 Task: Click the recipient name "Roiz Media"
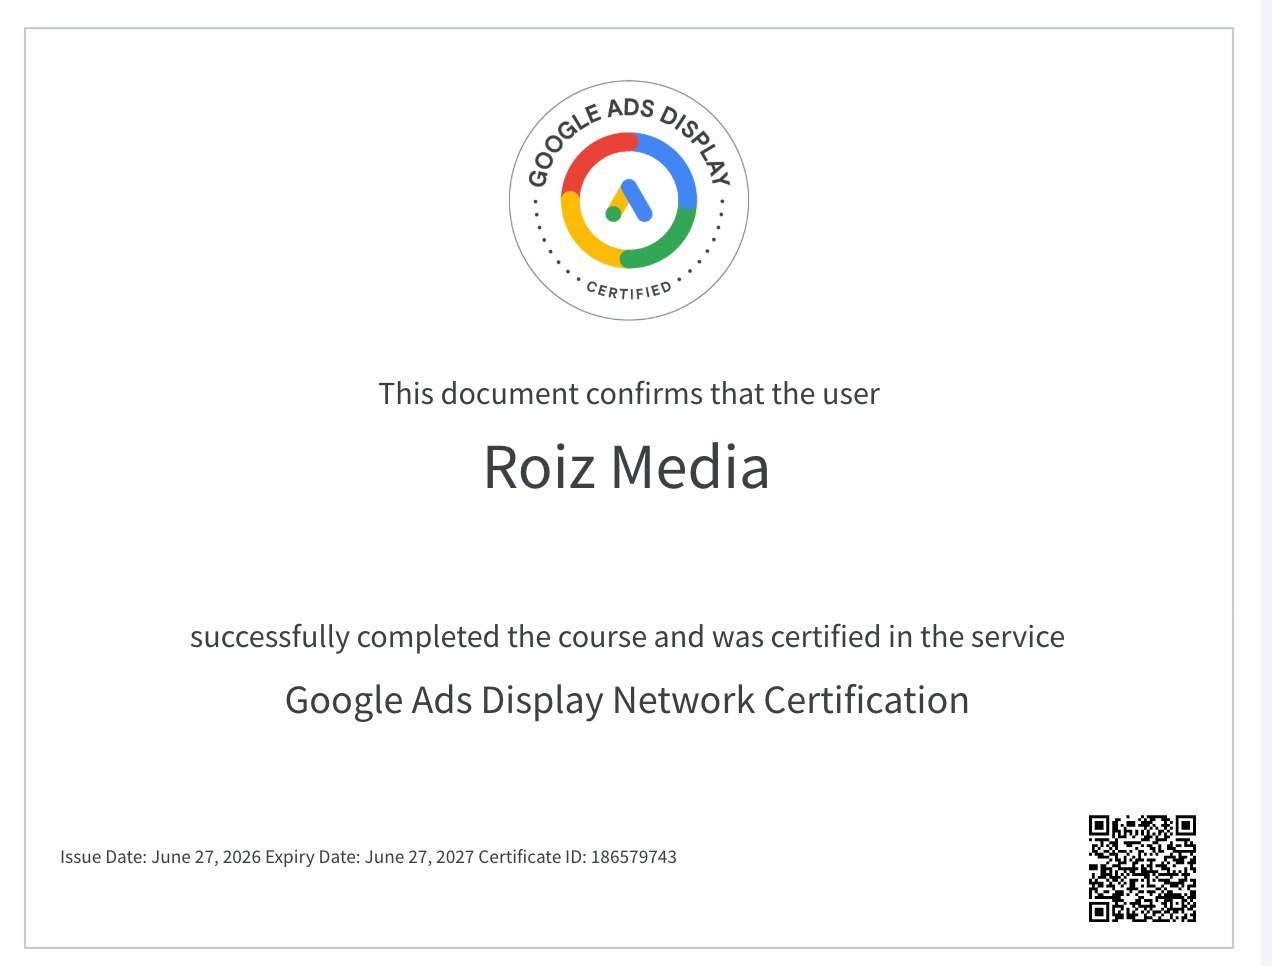627,467
